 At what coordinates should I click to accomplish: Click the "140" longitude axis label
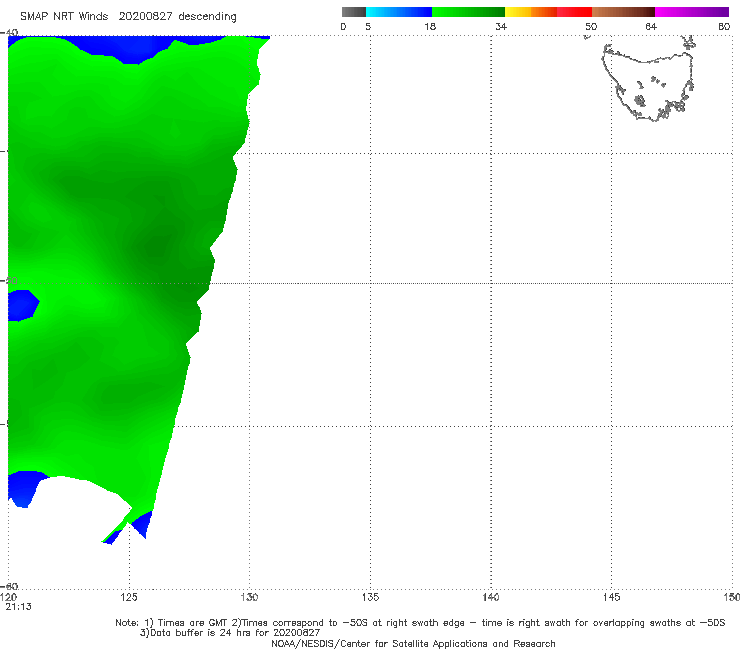tap(491, 598)
